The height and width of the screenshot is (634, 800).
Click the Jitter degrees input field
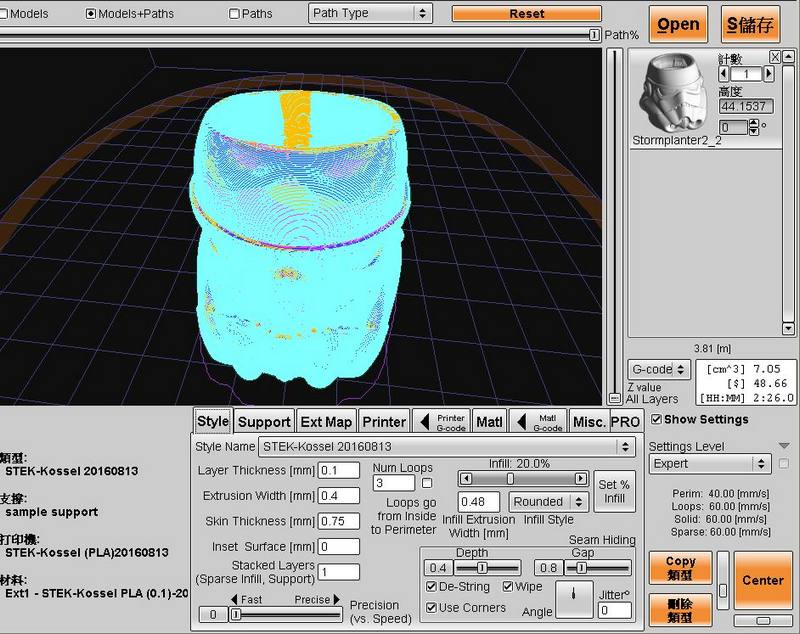tap(615, 610)
